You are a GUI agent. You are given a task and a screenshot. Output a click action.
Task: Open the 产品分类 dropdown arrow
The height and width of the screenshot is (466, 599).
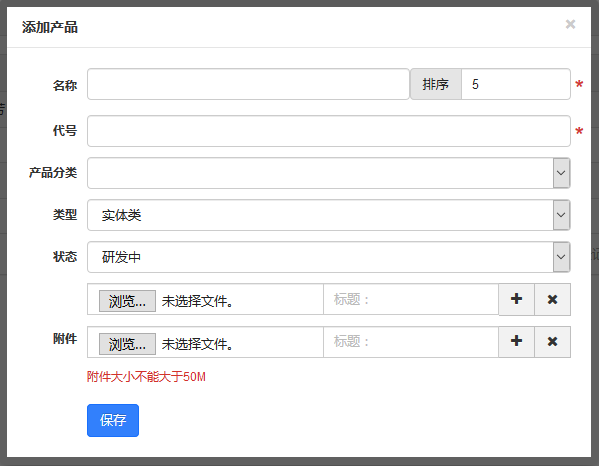pos(561,173)
